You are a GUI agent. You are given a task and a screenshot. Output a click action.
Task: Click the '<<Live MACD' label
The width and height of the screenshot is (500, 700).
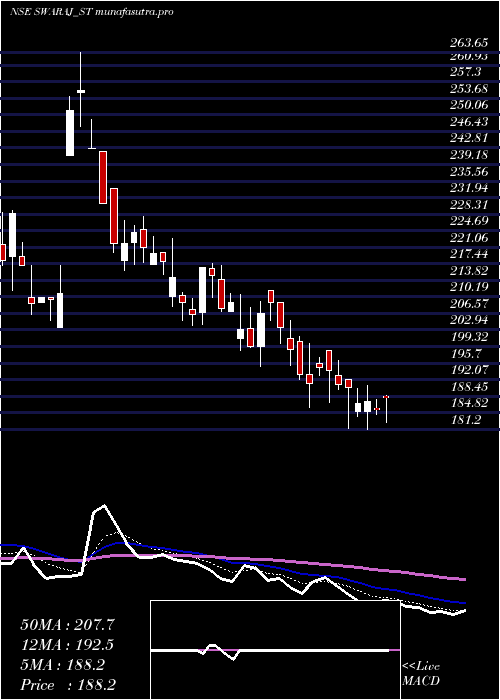coord(421,674)
